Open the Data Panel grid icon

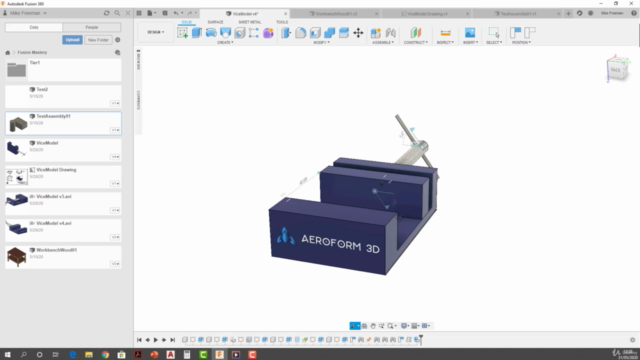pyautogui.click(x=139, y=13)
